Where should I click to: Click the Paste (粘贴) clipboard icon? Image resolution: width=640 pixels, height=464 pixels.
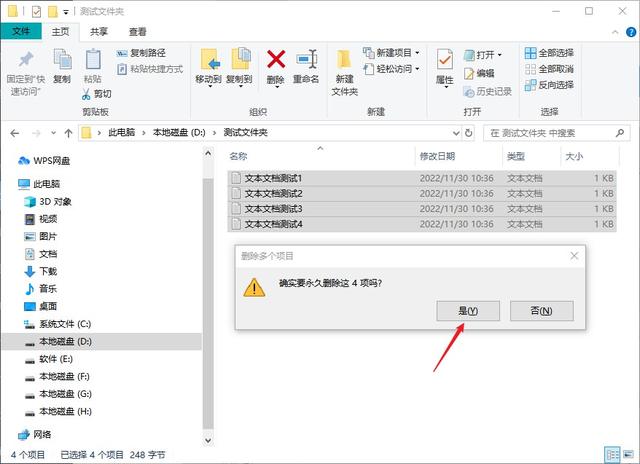point(93,59)
